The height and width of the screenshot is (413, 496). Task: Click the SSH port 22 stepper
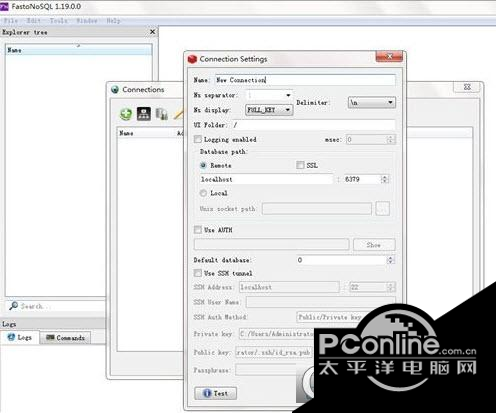pos(372,287)
